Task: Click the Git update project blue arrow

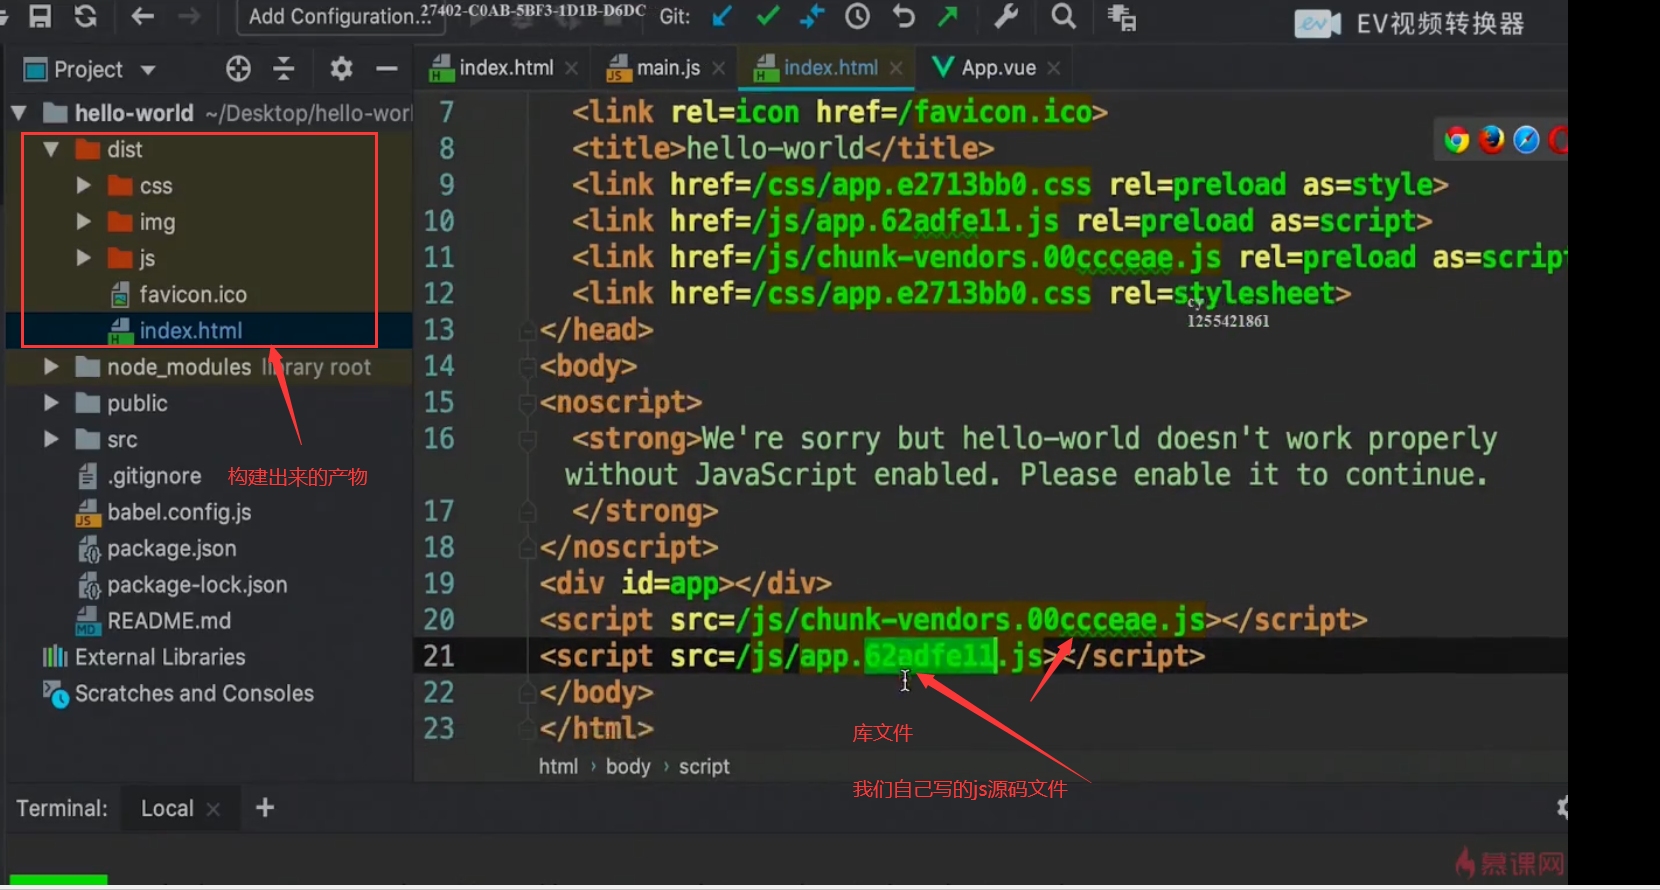Action: (x=721, y=16)
